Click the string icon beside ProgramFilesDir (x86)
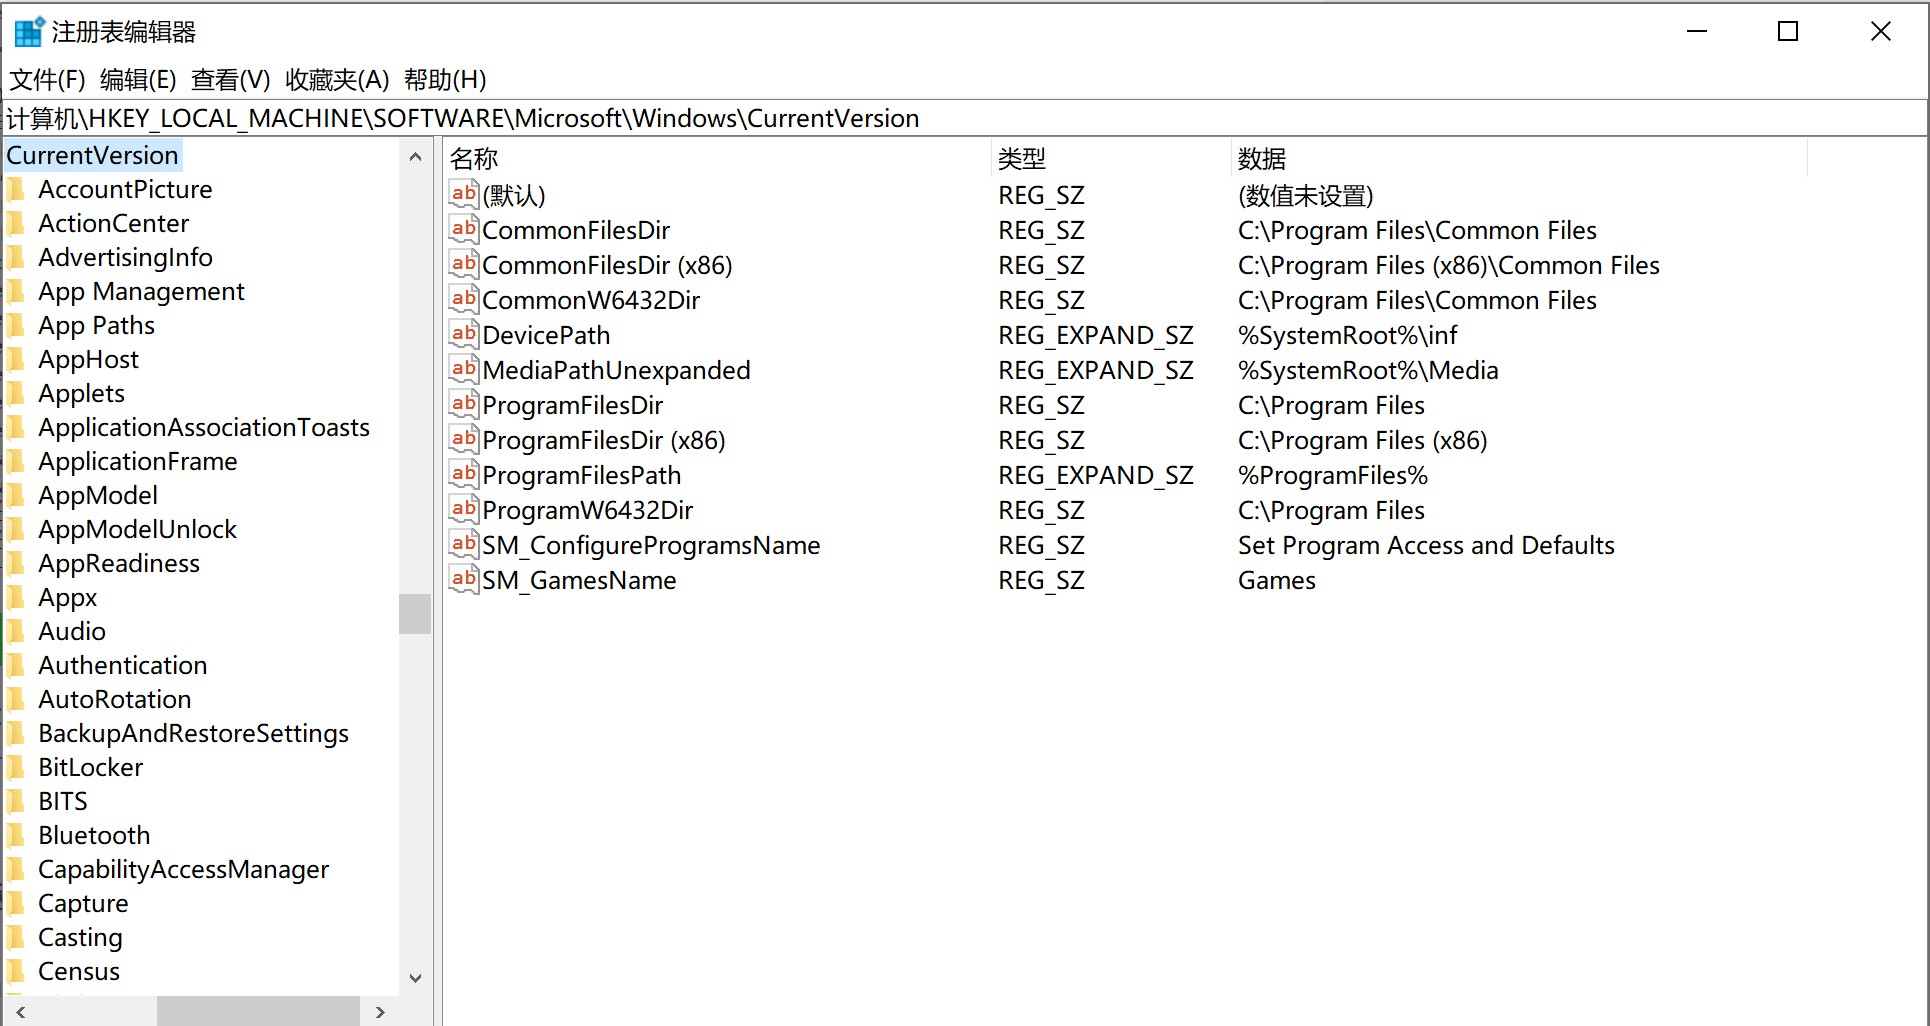This screenshot has width=1930, height=1026. click(x=464, y=439)
